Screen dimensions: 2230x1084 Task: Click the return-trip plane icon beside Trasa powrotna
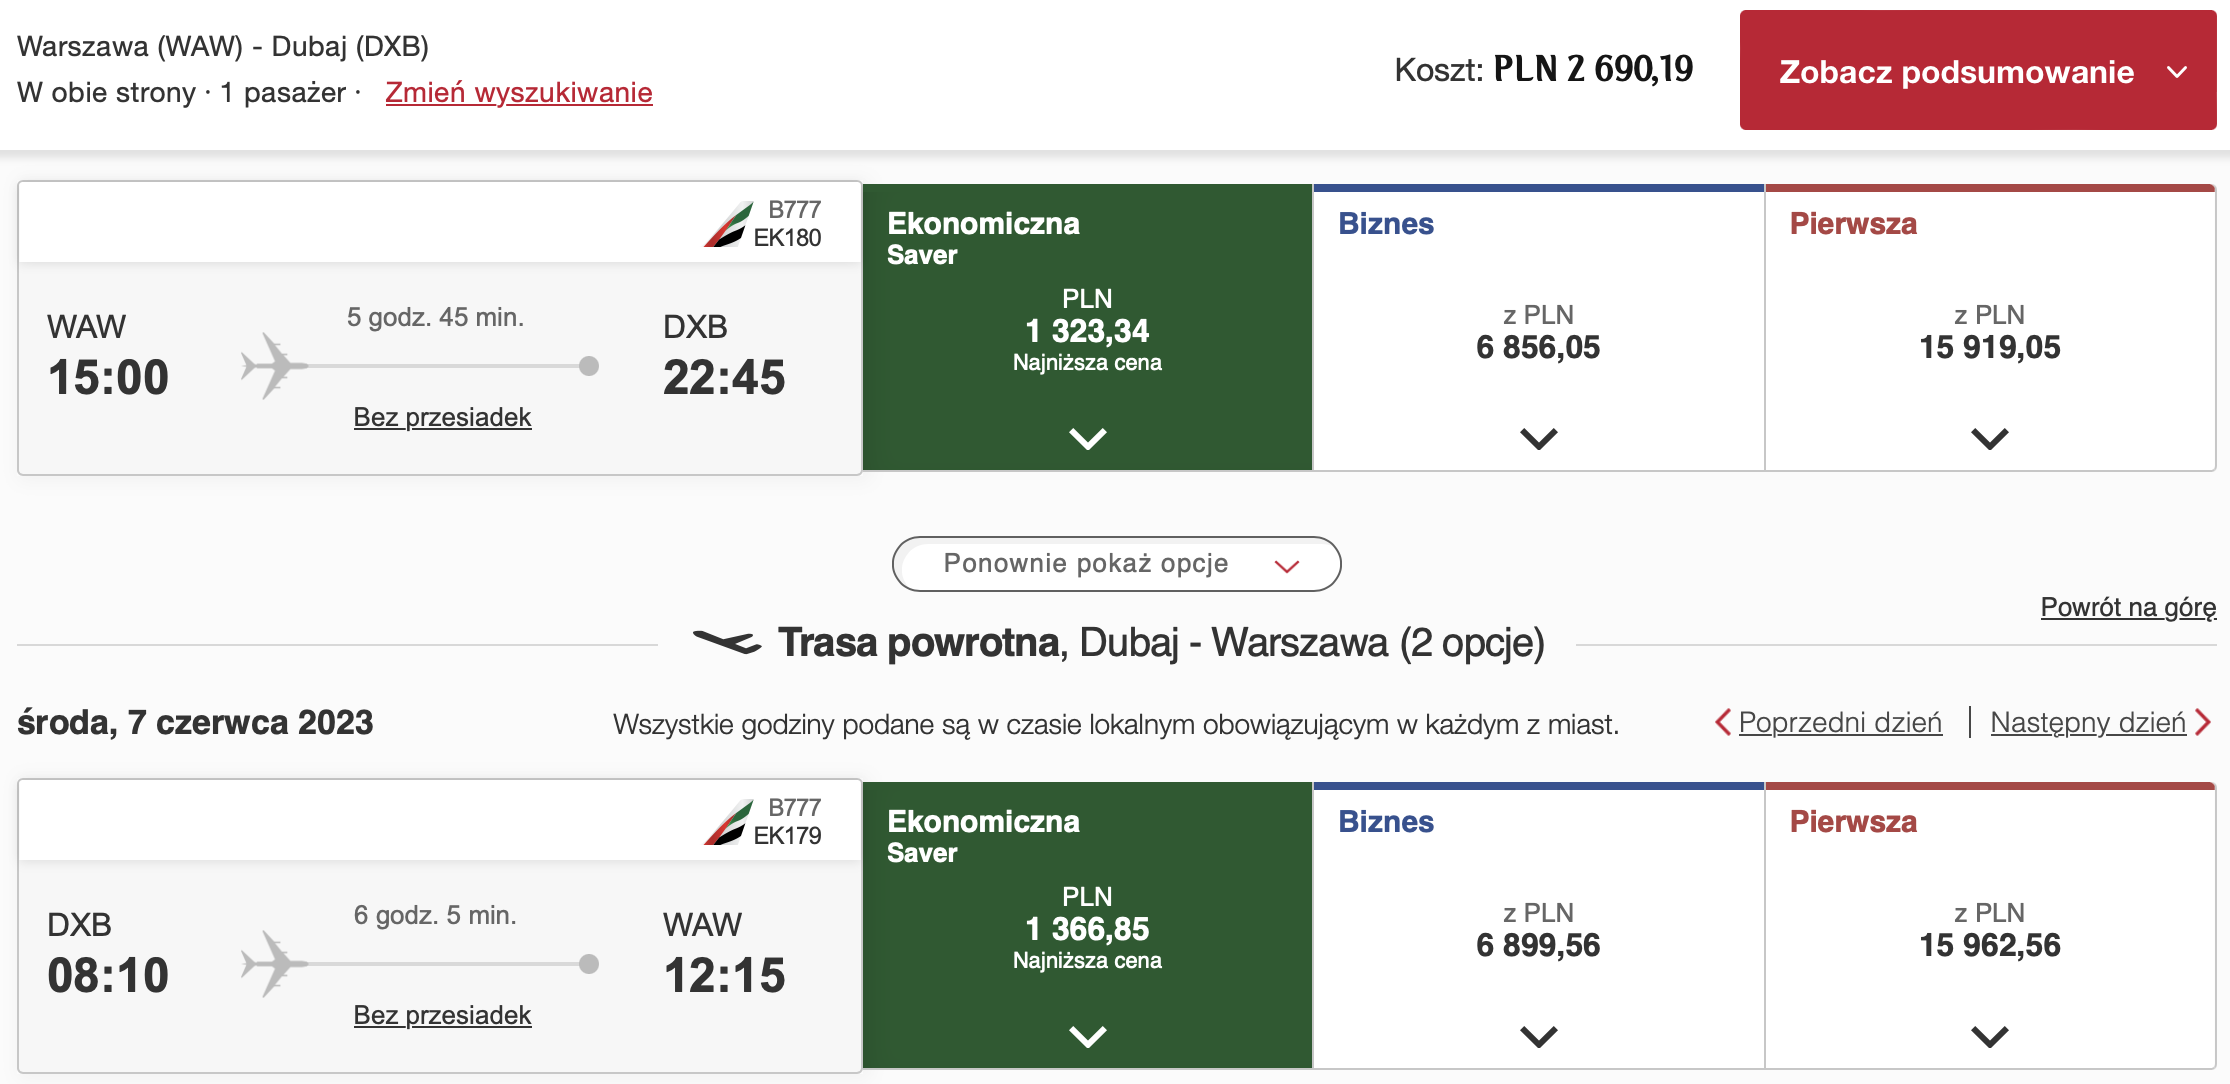tap(727, 642)
